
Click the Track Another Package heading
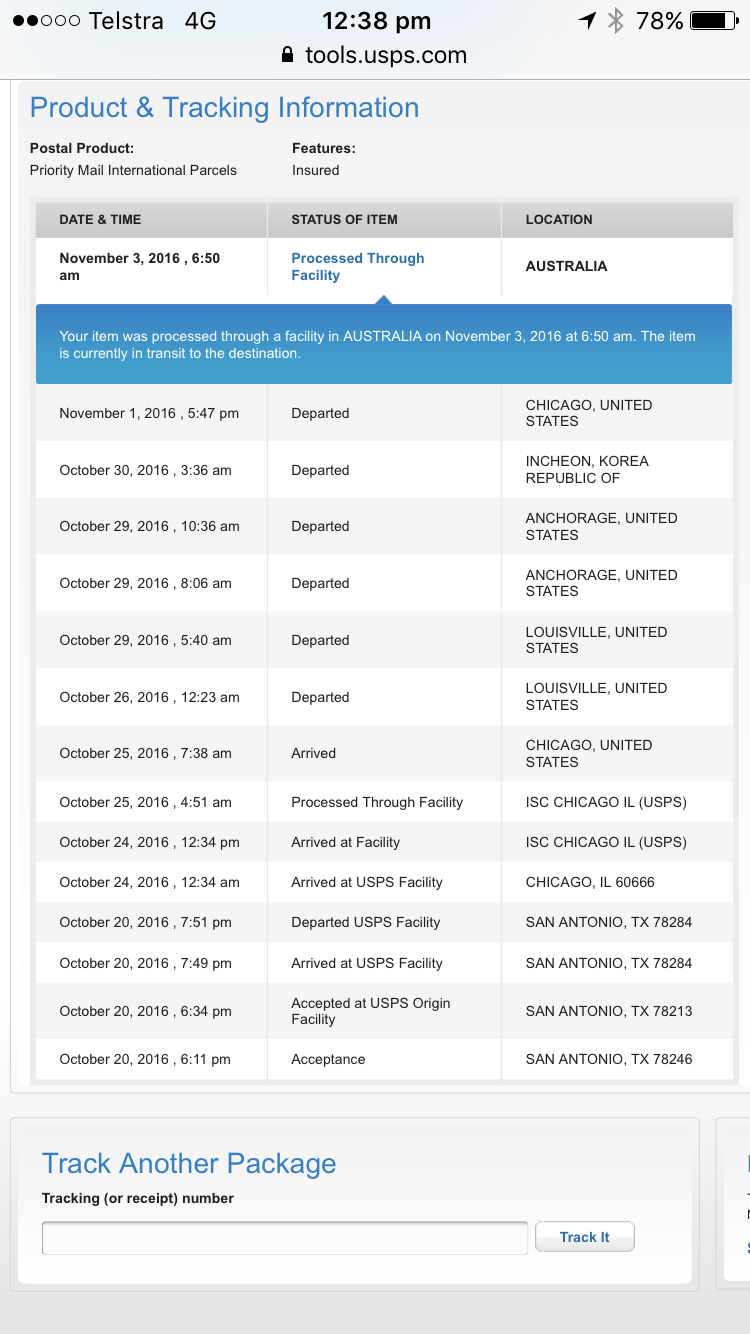pos(189,1163)
